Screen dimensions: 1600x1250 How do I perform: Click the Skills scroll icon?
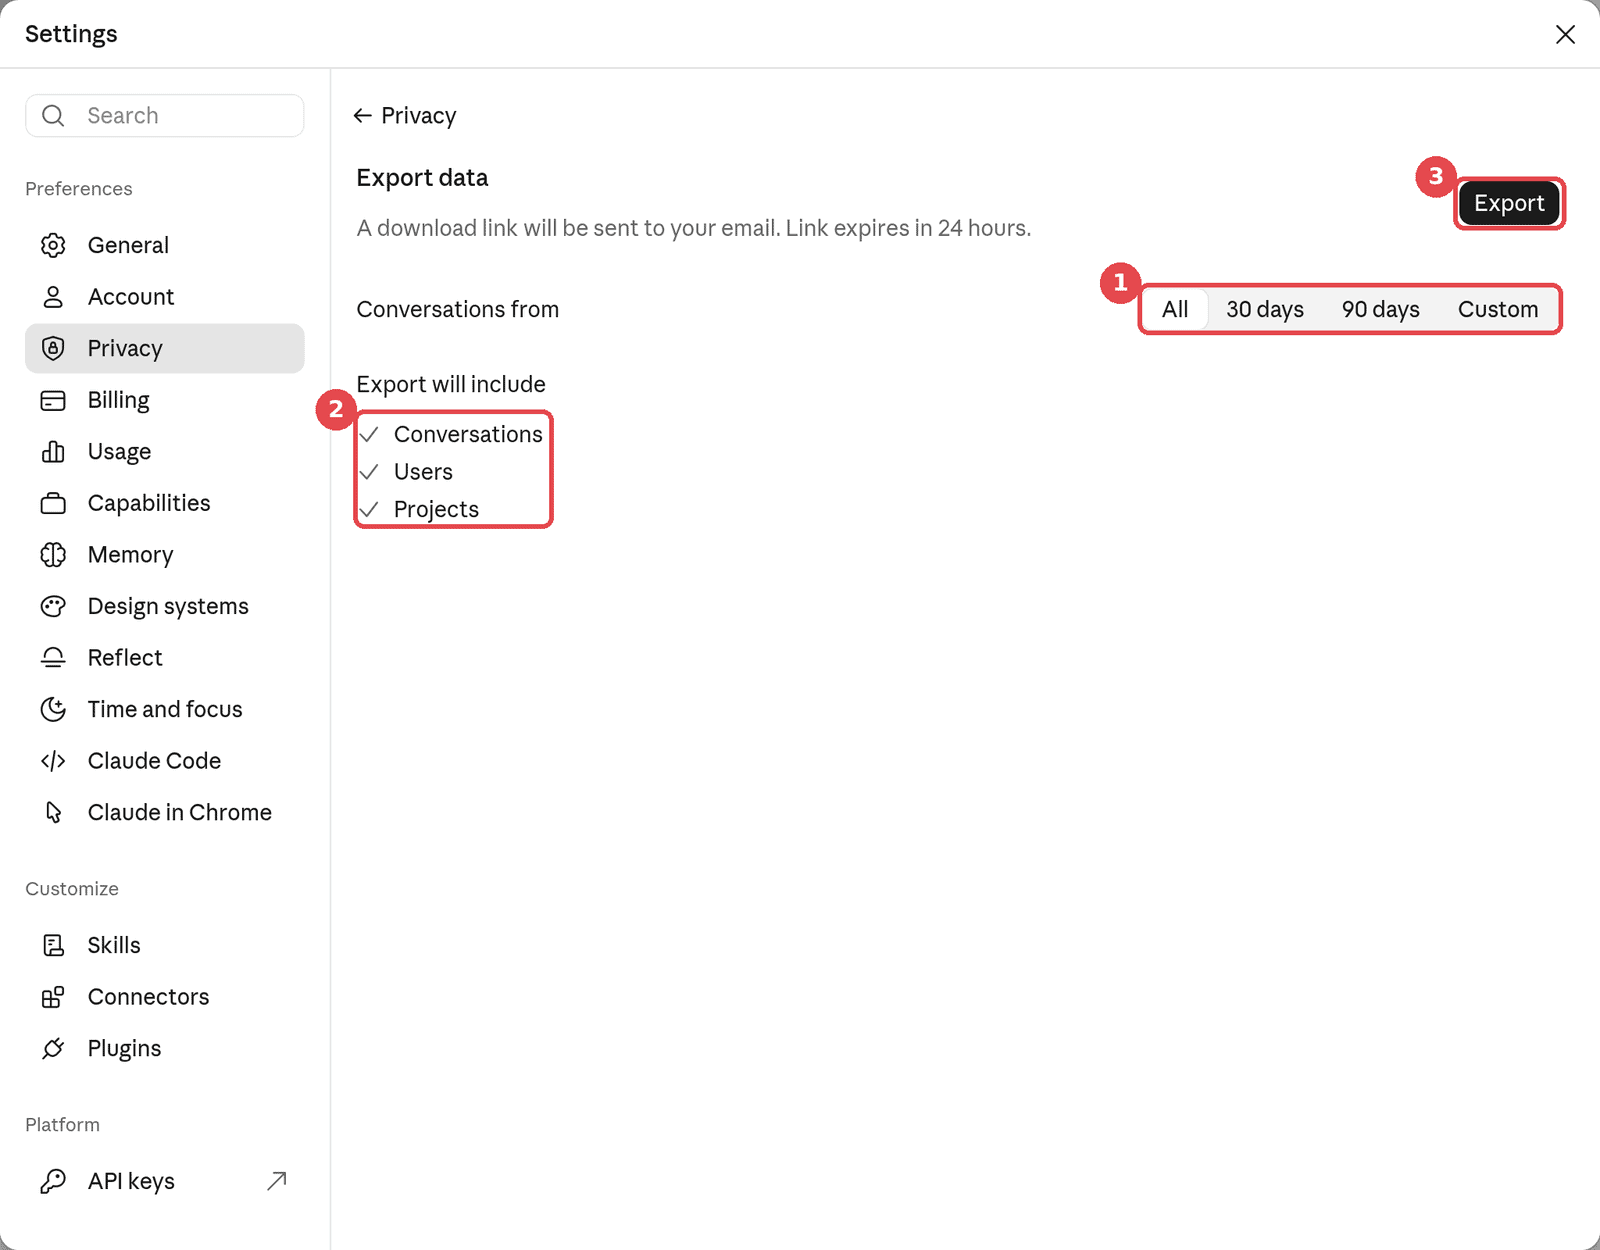[53, 945]
